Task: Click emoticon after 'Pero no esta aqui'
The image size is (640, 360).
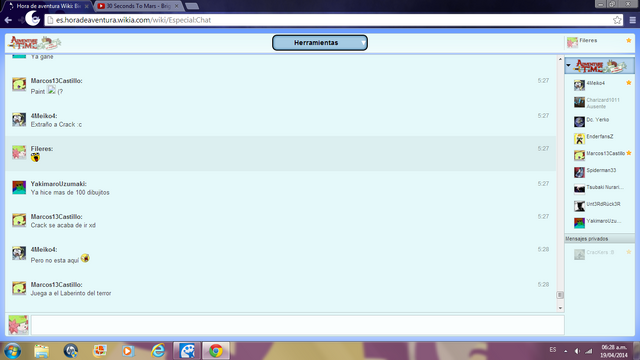Action: pyautogui.click(x=85, y=258)
